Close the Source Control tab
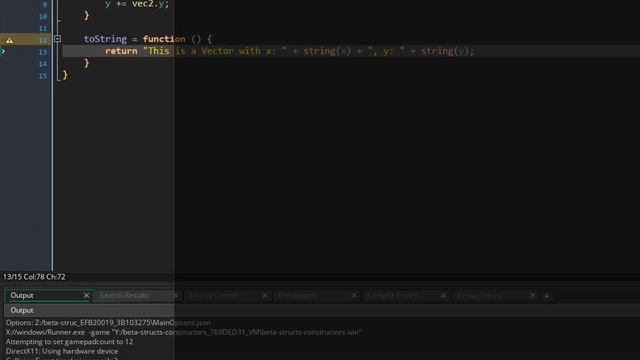Image resolution: width=640 pixels, height=360 pixels. click(x=265, y=295)
